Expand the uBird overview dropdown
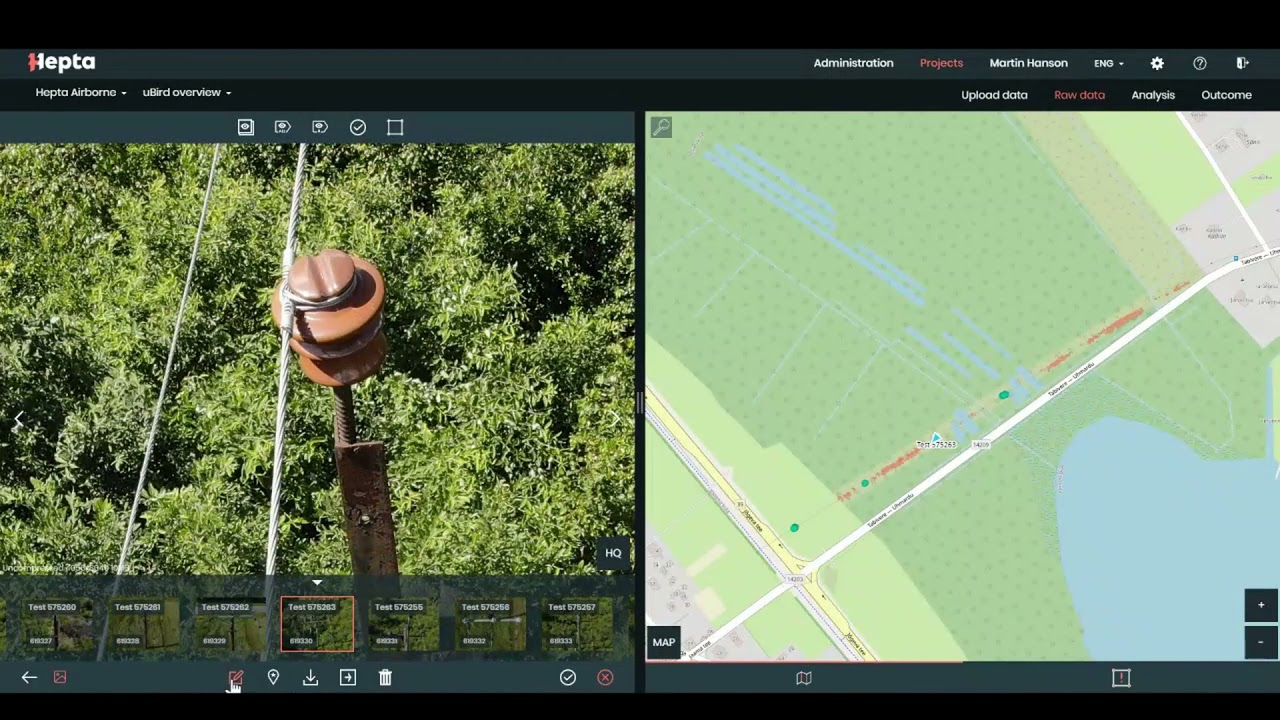The height and width of the screenshot is (720, 1280). pyautogui.click(x=187, y=93)
